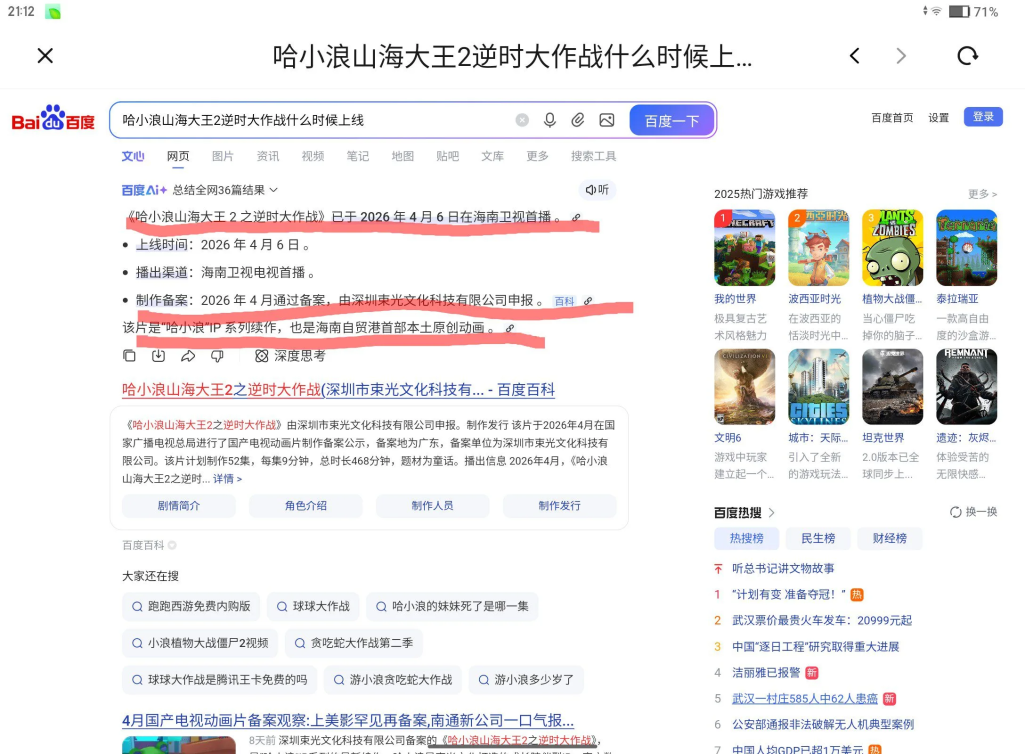The image size is (1025, 754).
Task: Open the 制作发行 section
Action: (x=560, y=506)
